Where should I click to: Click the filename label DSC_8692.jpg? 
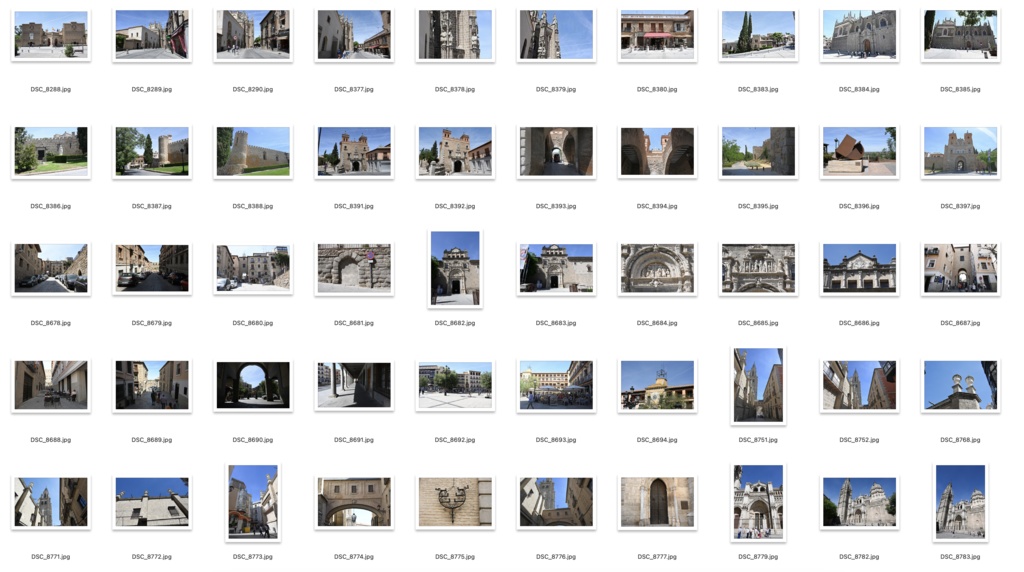click(x=455, y=440)
